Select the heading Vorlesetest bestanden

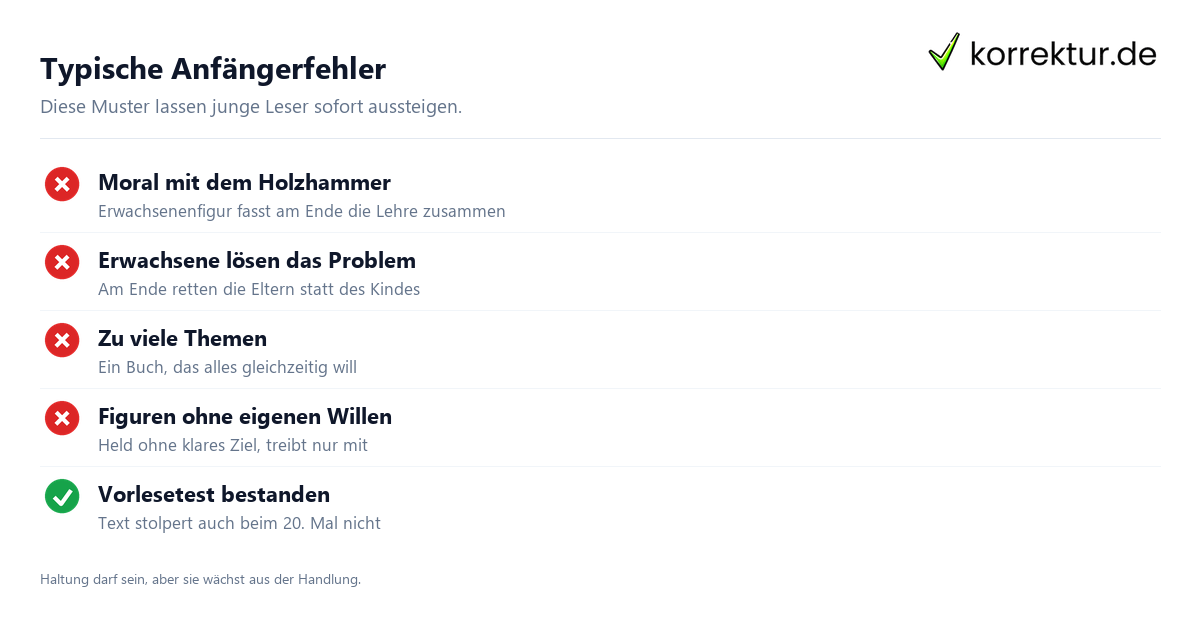coord(214,495)
